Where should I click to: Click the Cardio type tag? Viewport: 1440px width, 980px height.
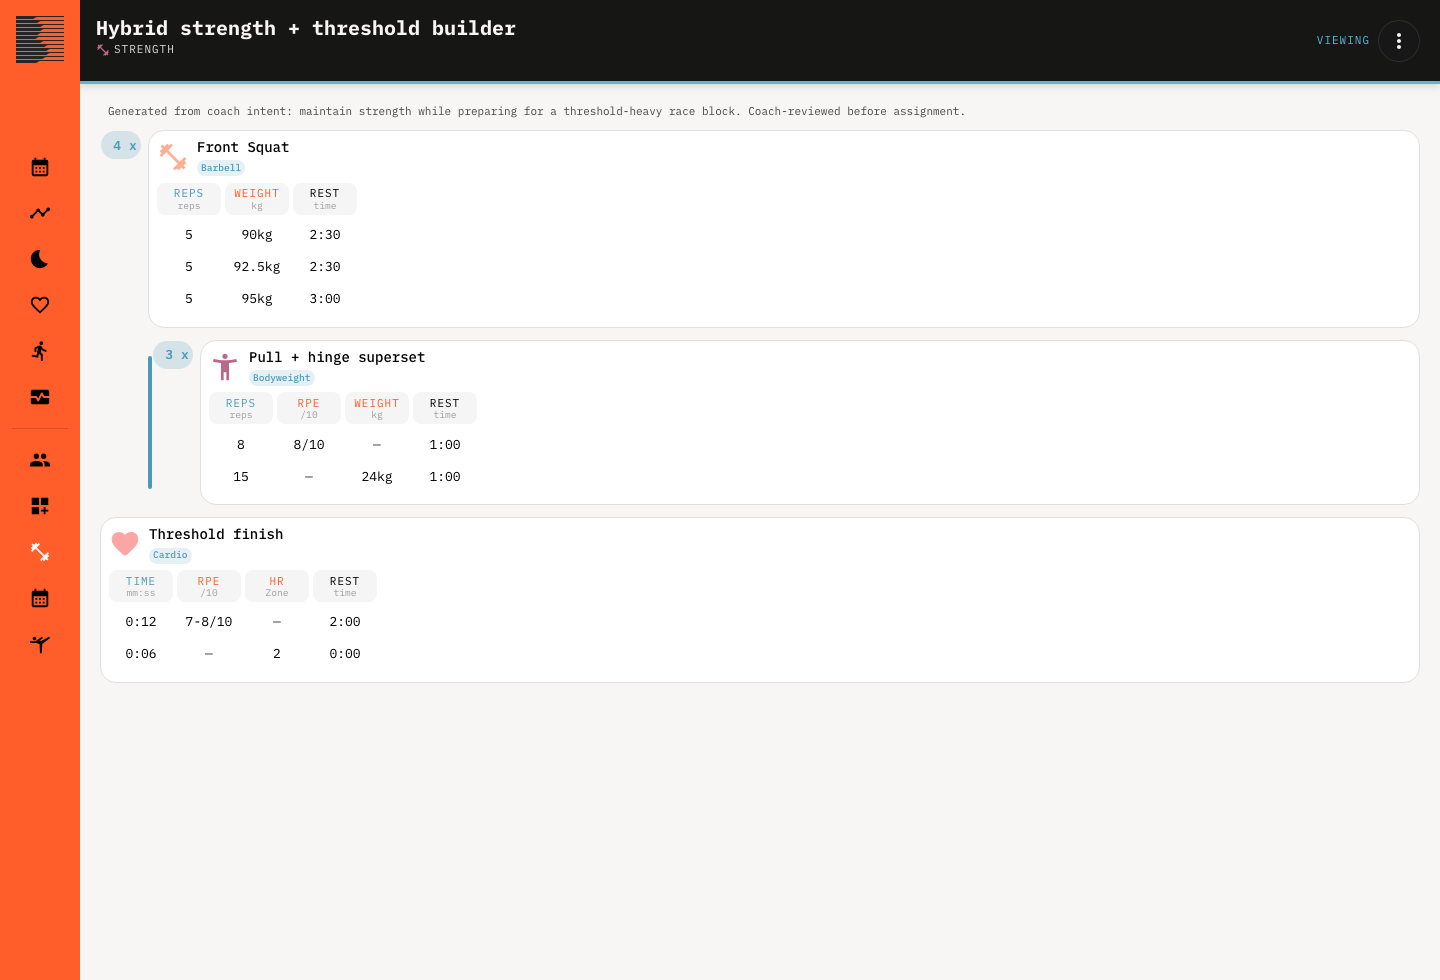pyautogui.click(x=170, y=555)
